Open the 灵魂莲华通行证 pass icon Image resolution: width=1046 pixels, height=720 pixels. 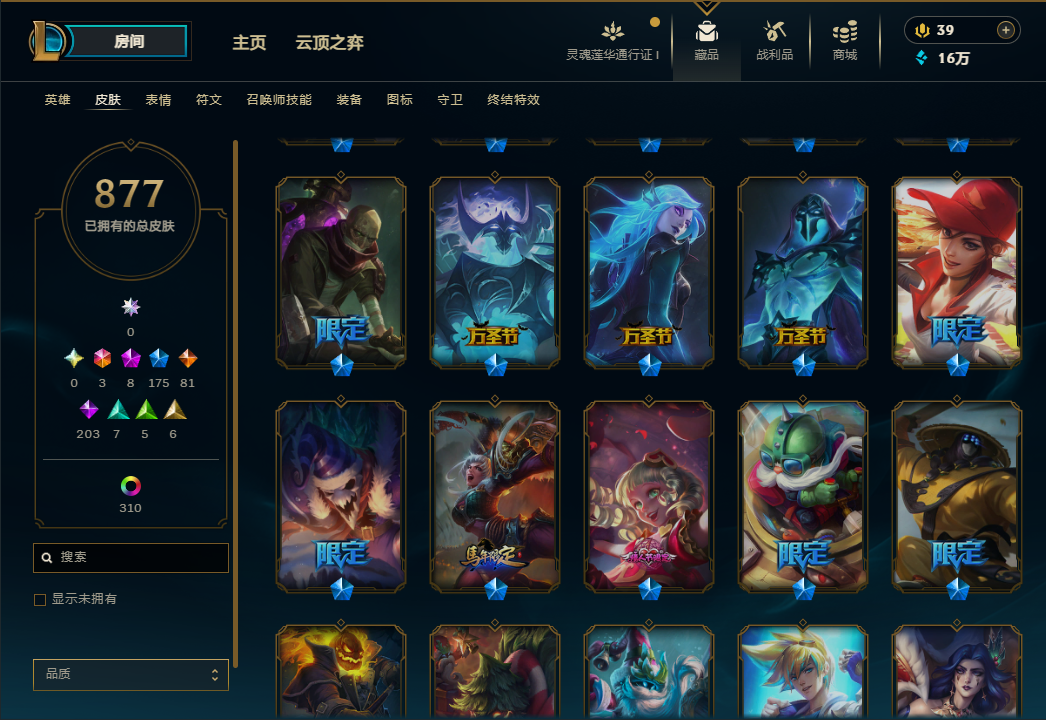click(x=612, y=31)
